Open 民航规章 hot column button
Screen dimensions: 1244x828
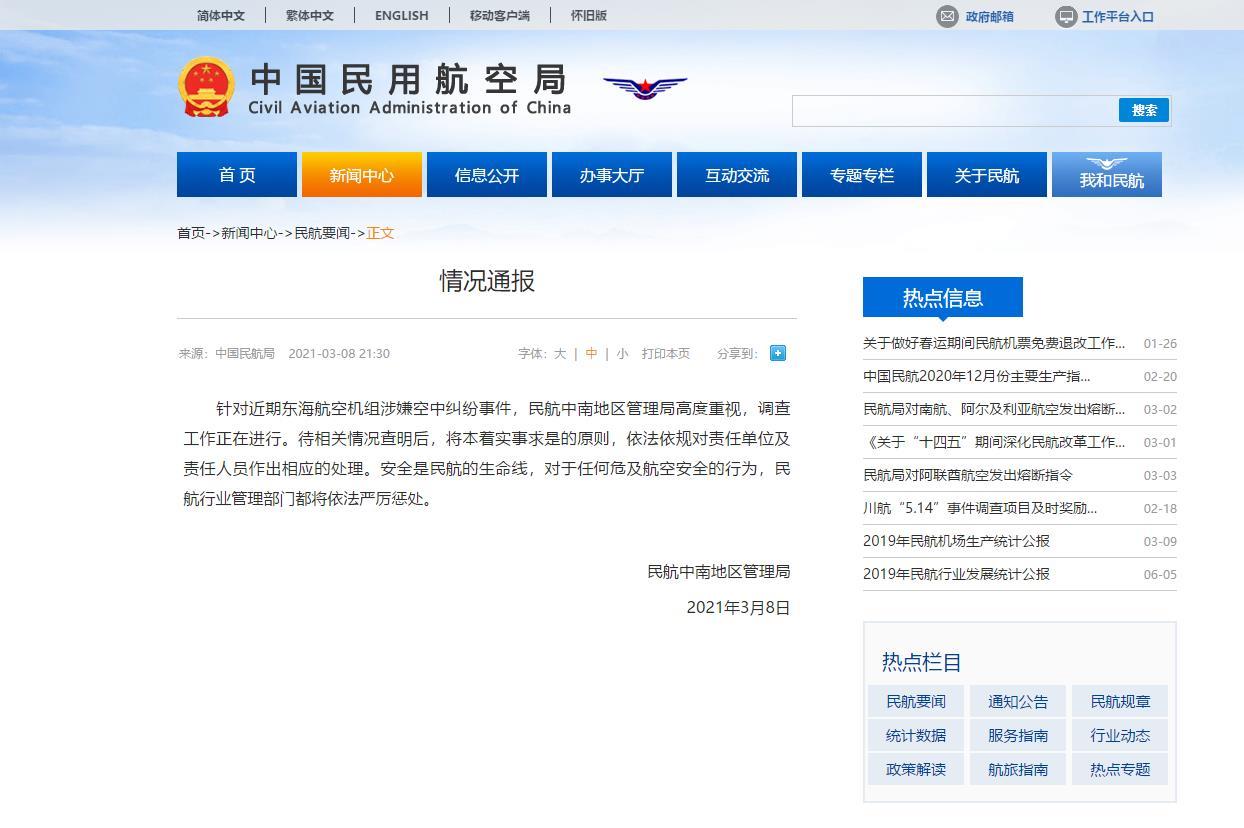[1120, 701]
